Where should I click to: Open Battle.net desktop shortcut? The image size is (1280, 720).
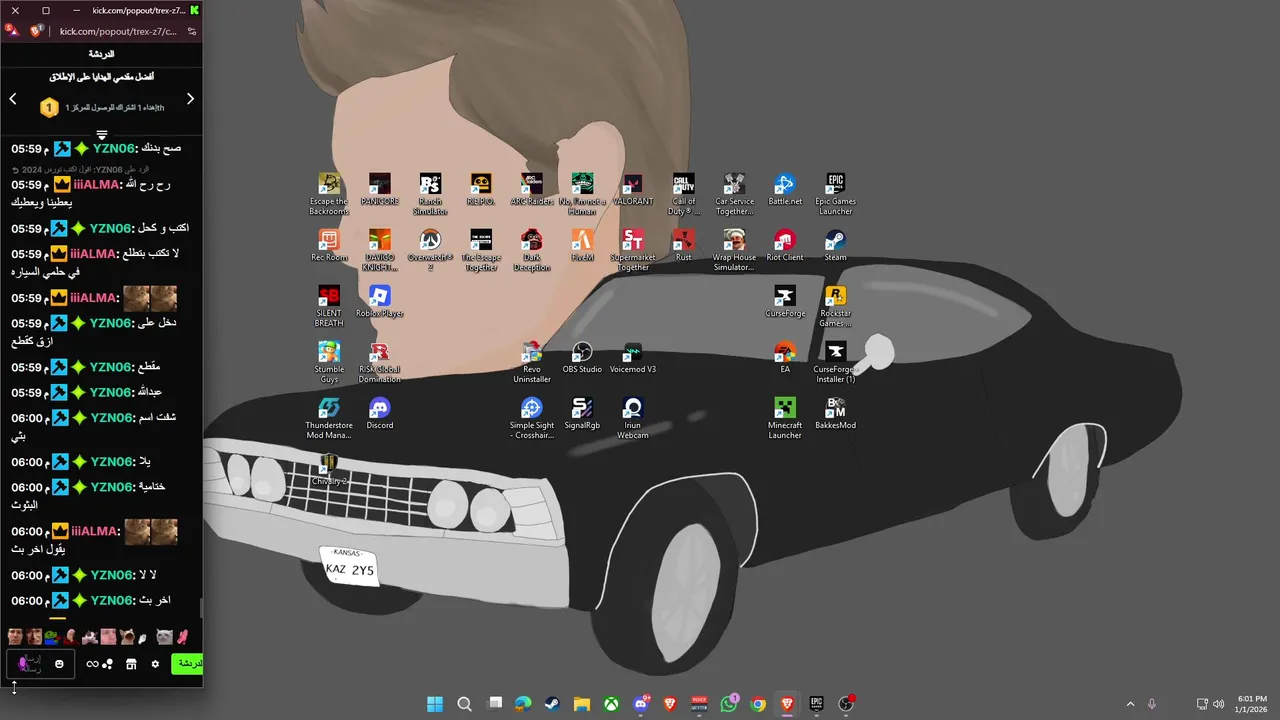click(x=785, y=189)
